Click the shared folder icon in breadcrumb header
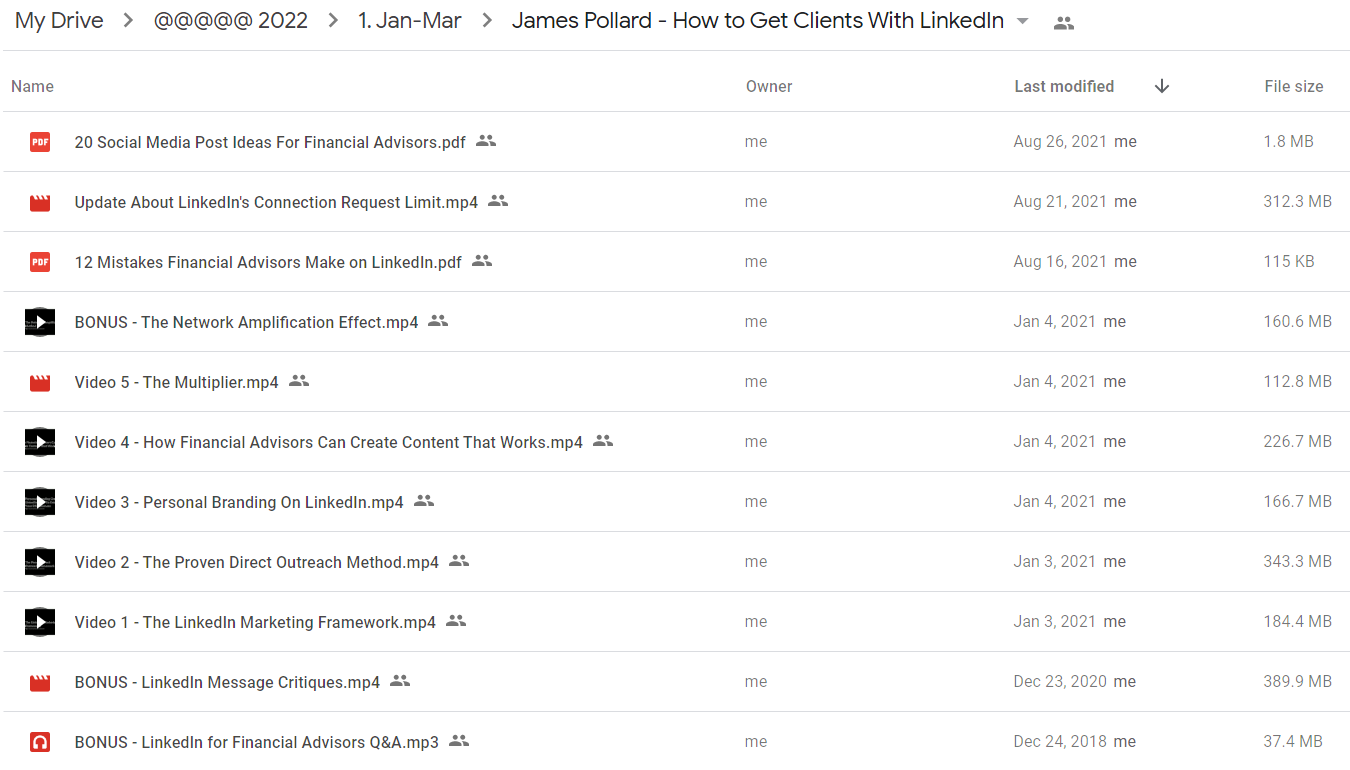 [1064, 23]
